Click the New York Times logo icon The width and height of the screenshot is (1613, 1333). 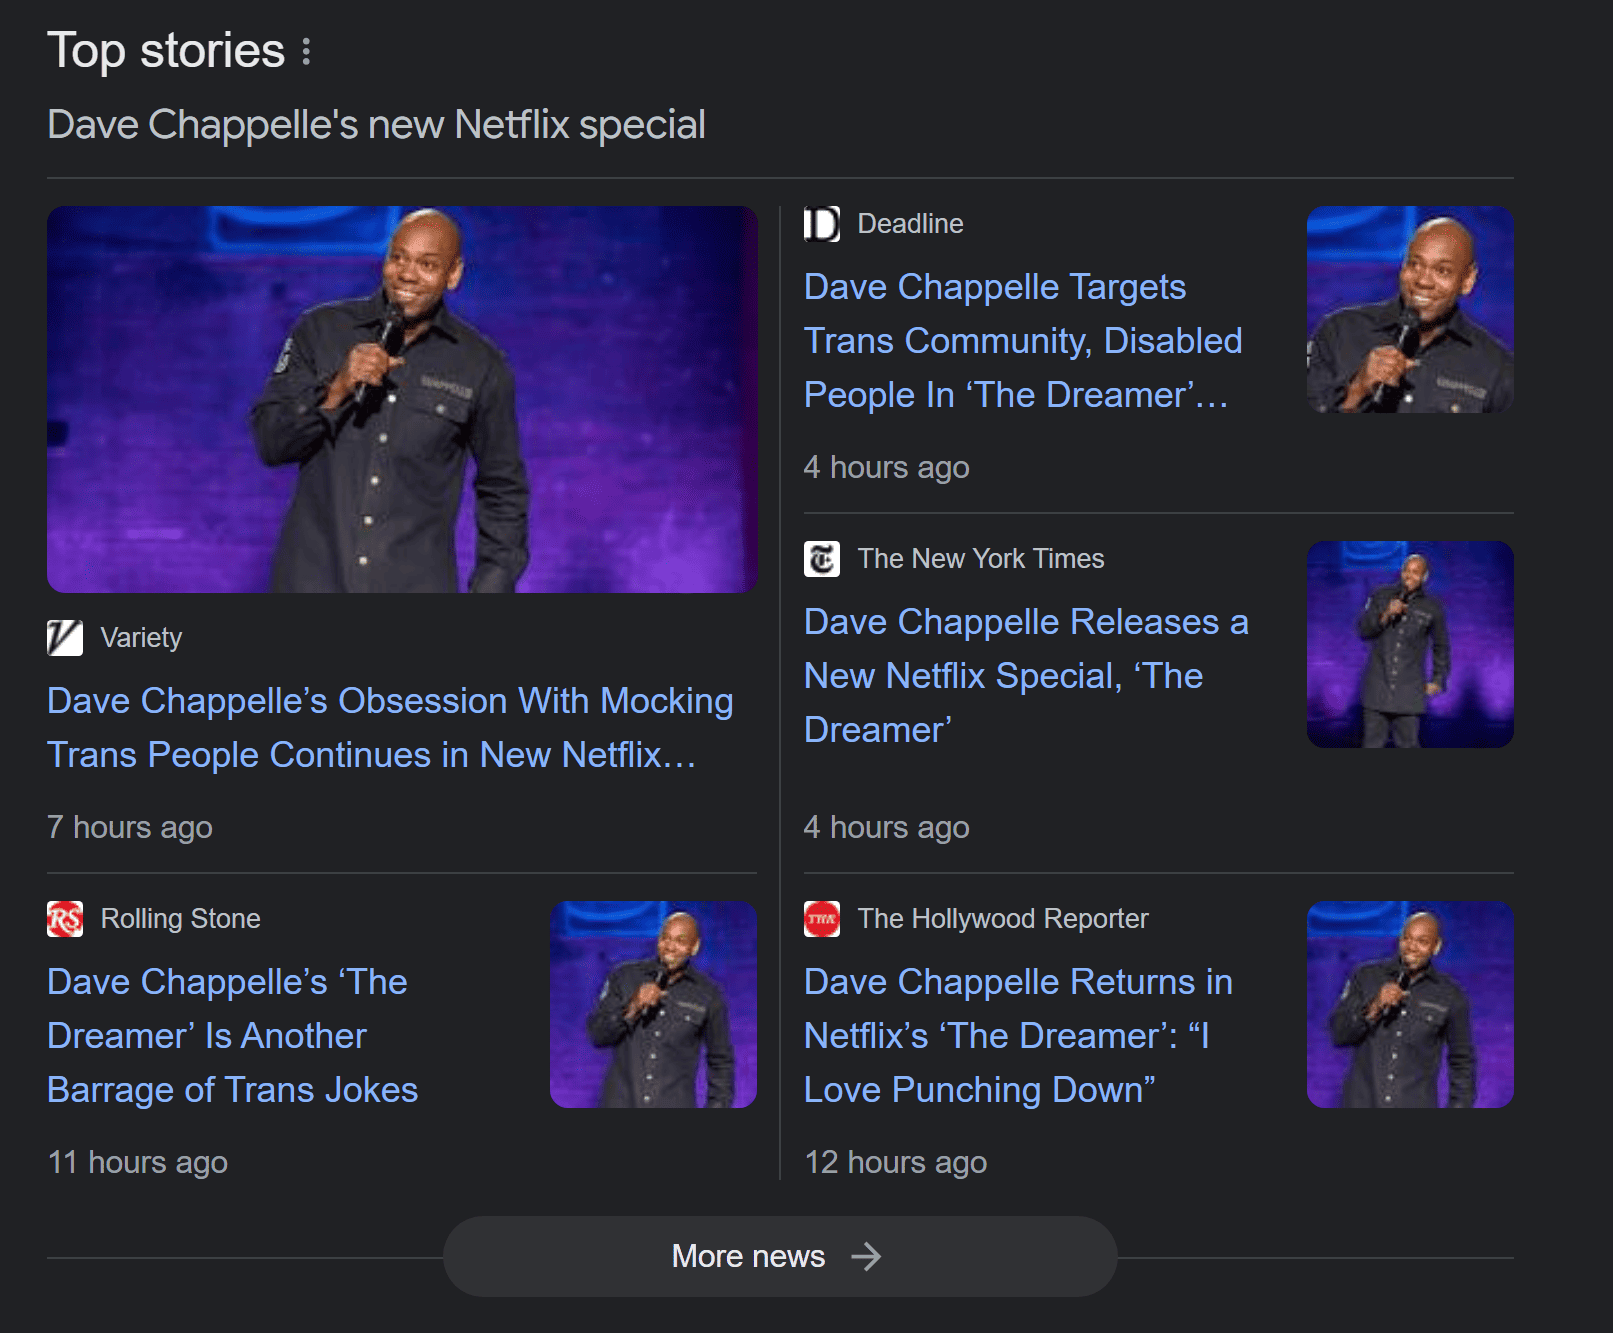822,559
